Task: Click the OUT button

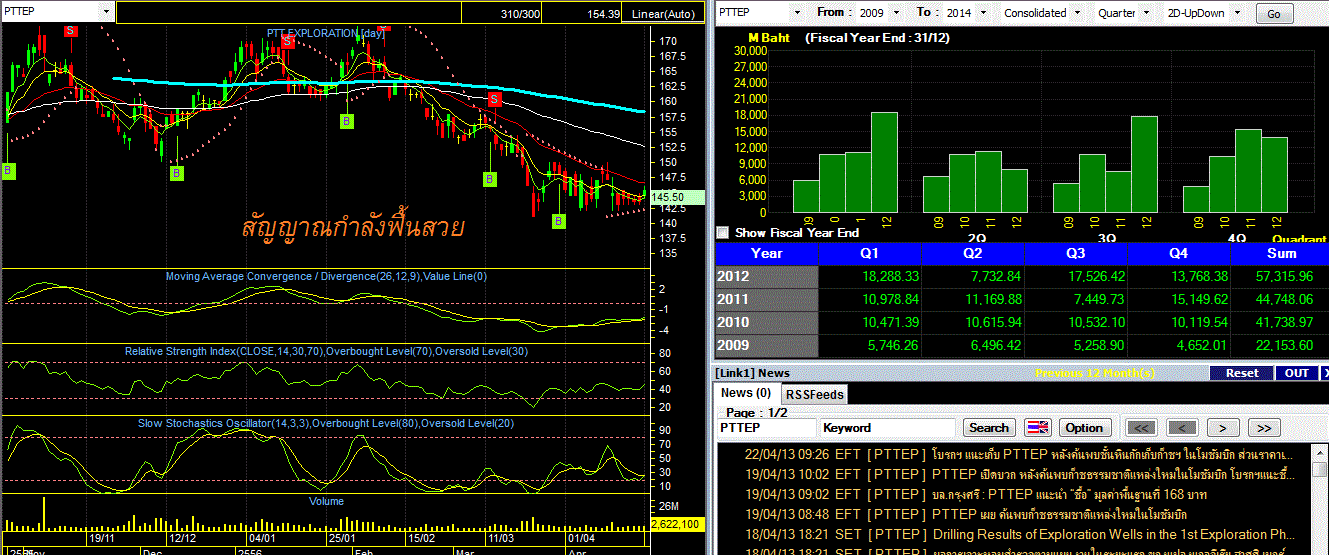Action: tap(1296, 373)
